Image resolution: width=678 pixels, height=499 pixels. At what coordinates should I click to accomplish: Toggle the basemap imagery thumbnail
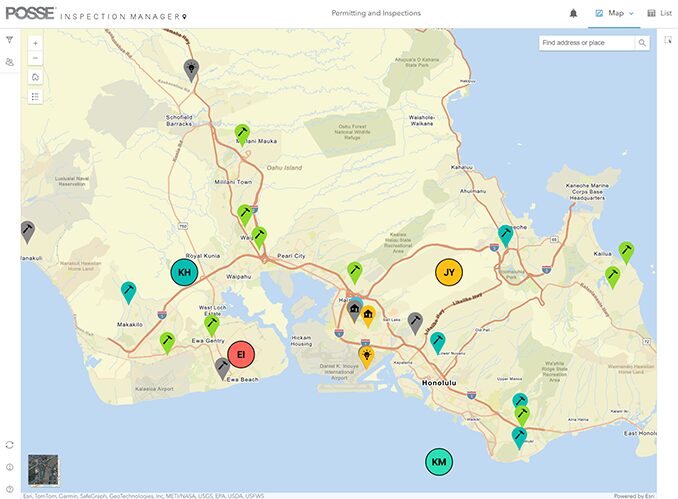(43, 469)
